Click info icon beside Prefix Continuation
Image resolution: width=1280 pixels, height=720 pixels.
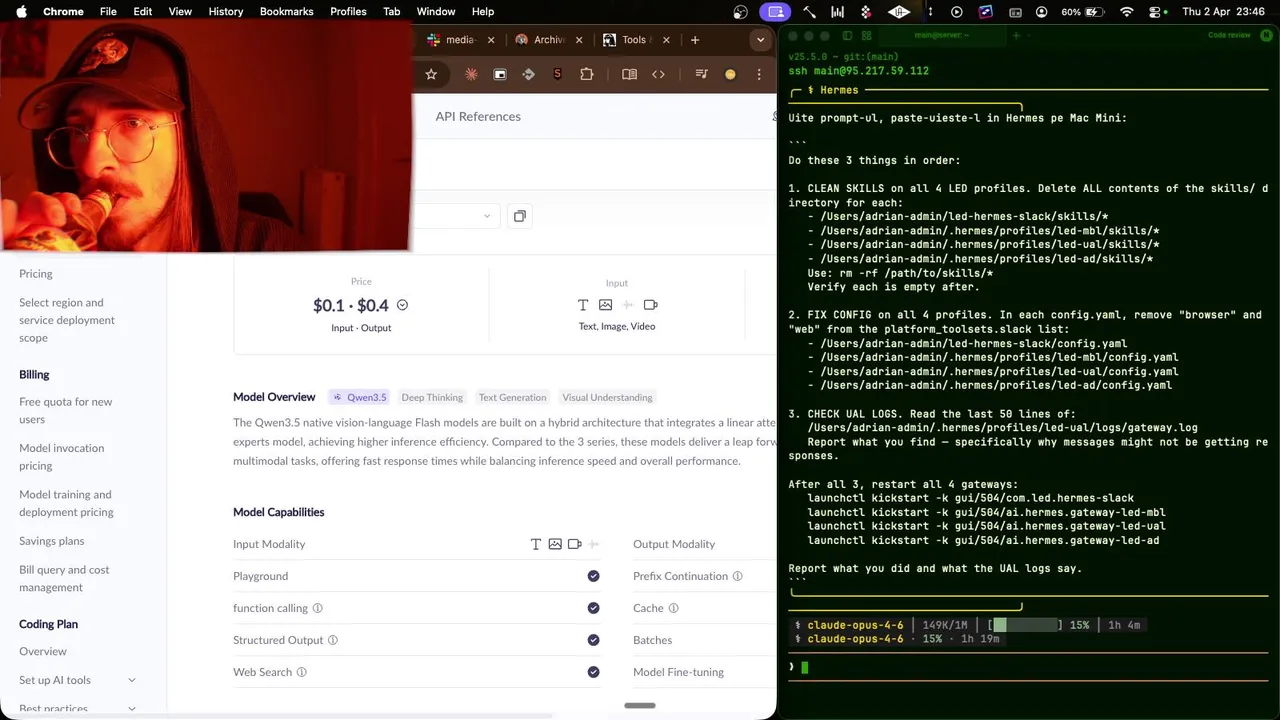[x=737, y=576]
